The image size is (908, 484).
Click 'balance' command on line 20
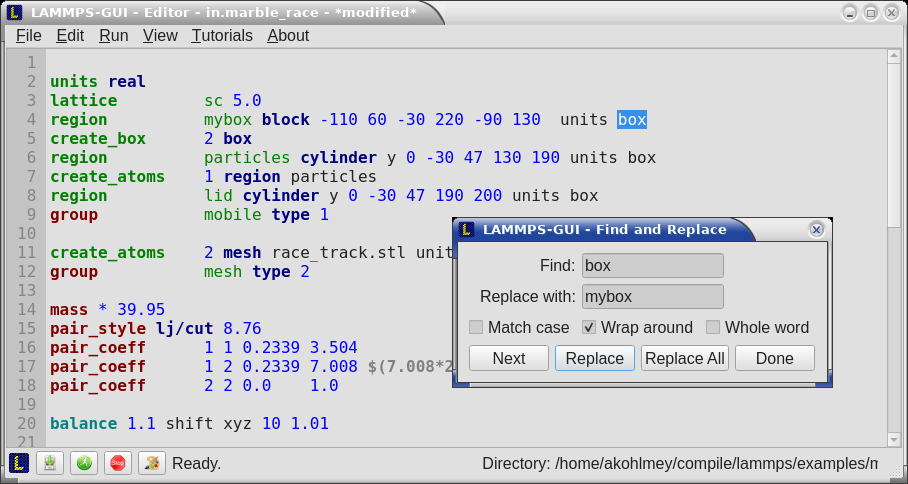84,424
